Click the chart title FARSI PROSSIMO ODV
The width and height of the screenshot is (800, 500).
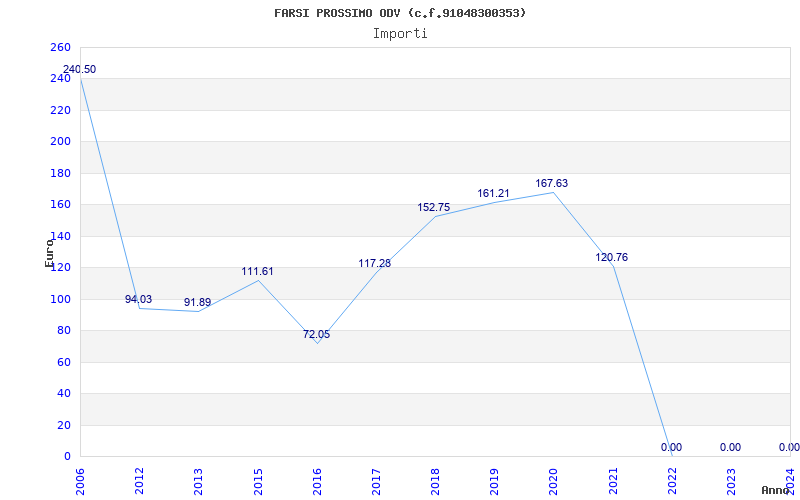click(x=400, y=13)
